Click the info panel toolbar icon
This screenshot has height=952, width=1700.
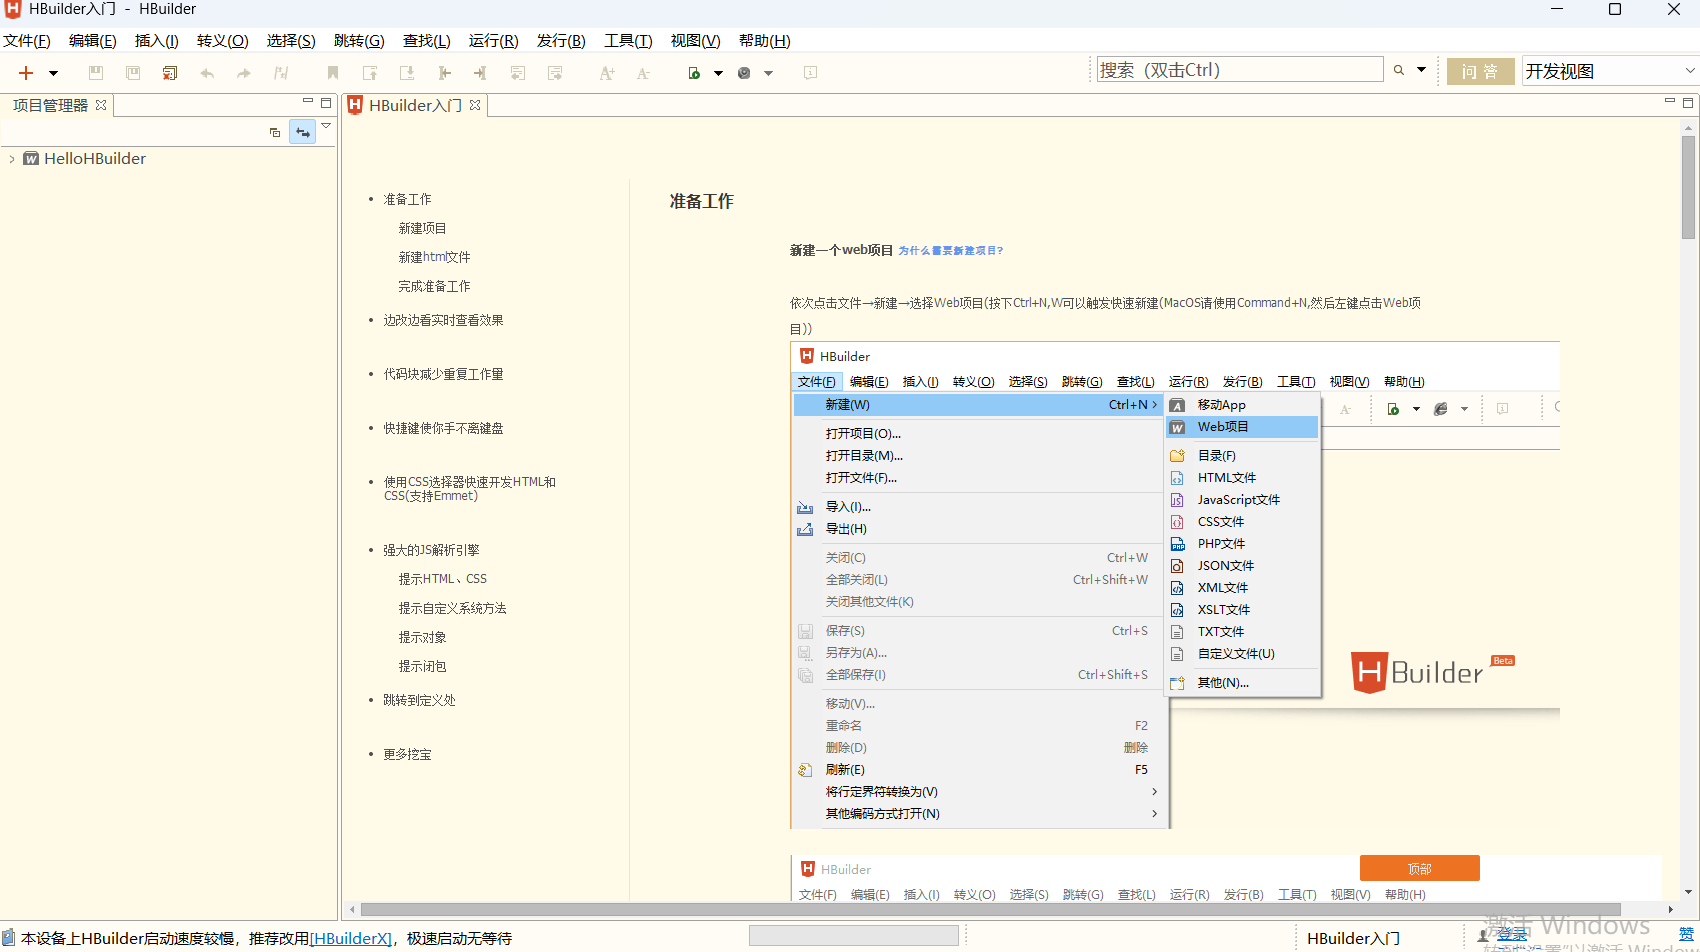click(x=811, y=73)
